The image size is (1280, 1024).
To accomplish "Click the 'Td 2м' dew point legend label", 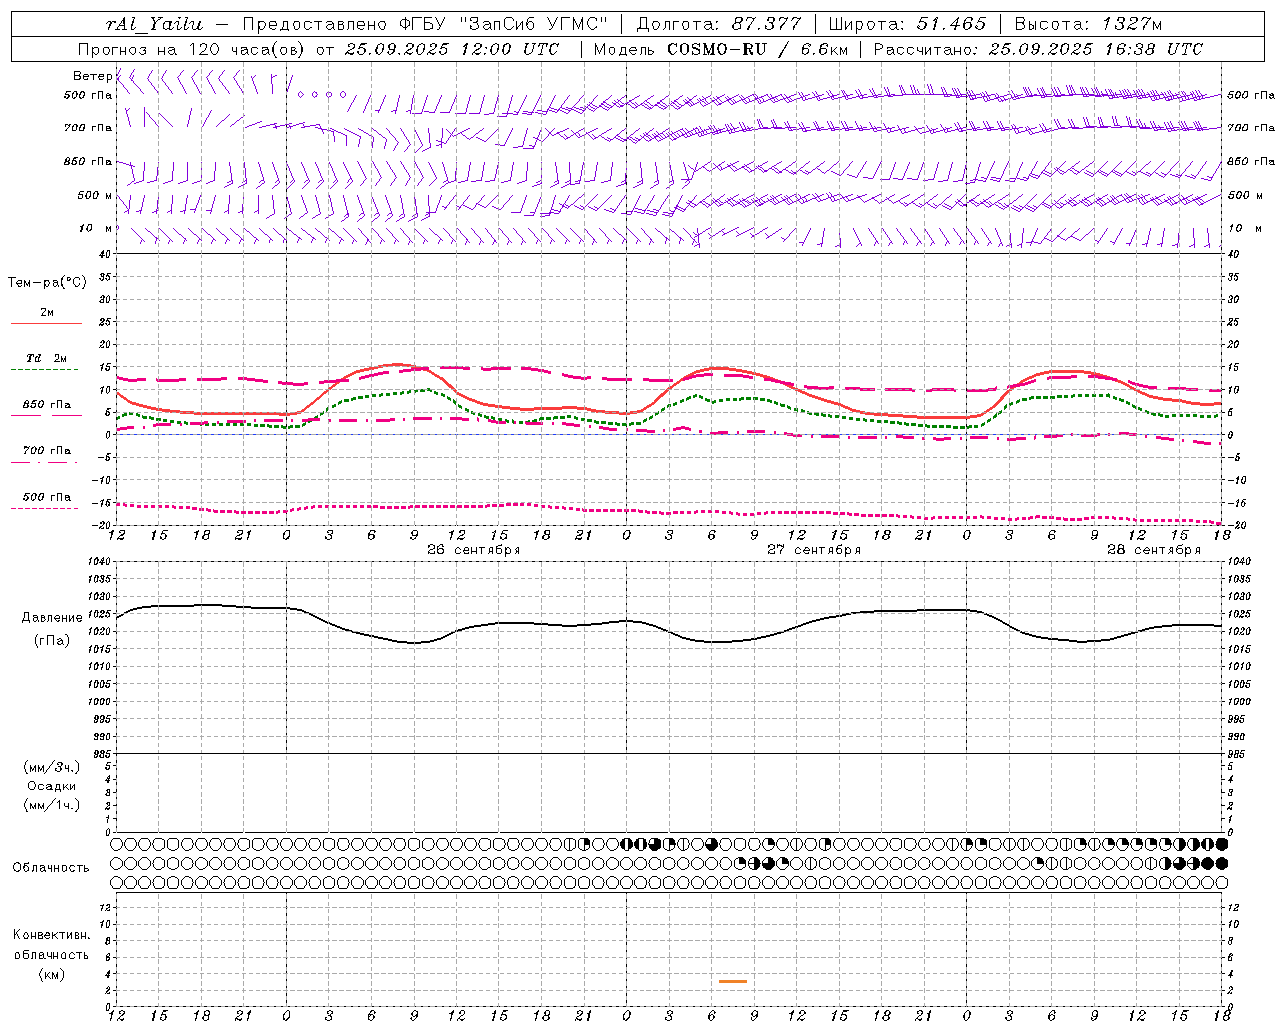I will pyautogui.click(x=47, y=358).
